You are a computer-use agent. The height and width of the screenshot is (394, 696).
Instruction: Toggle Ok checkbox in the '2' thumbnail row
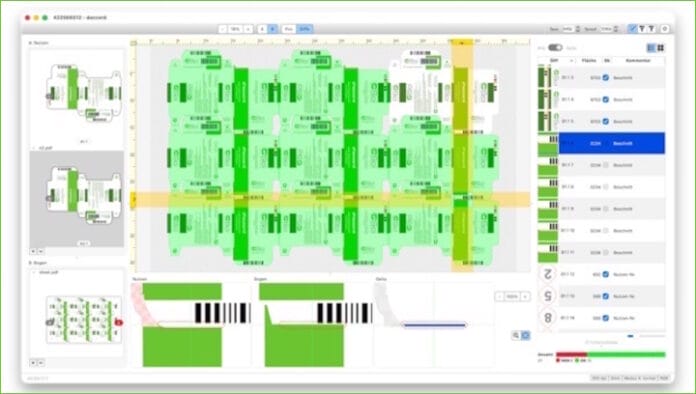605,274
